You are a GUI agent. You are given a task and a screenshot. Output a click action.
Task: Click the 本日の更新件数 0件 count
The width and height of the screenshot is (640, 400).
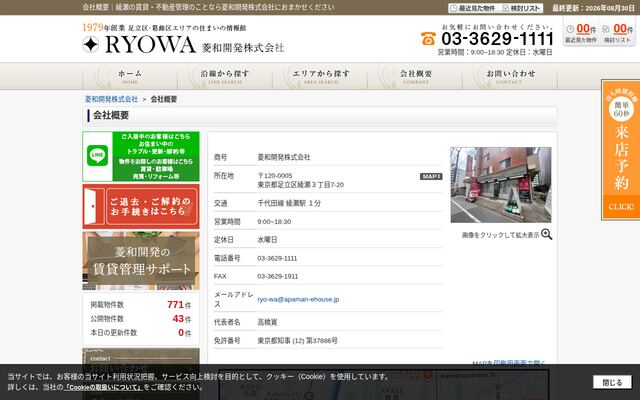[141, 333]
